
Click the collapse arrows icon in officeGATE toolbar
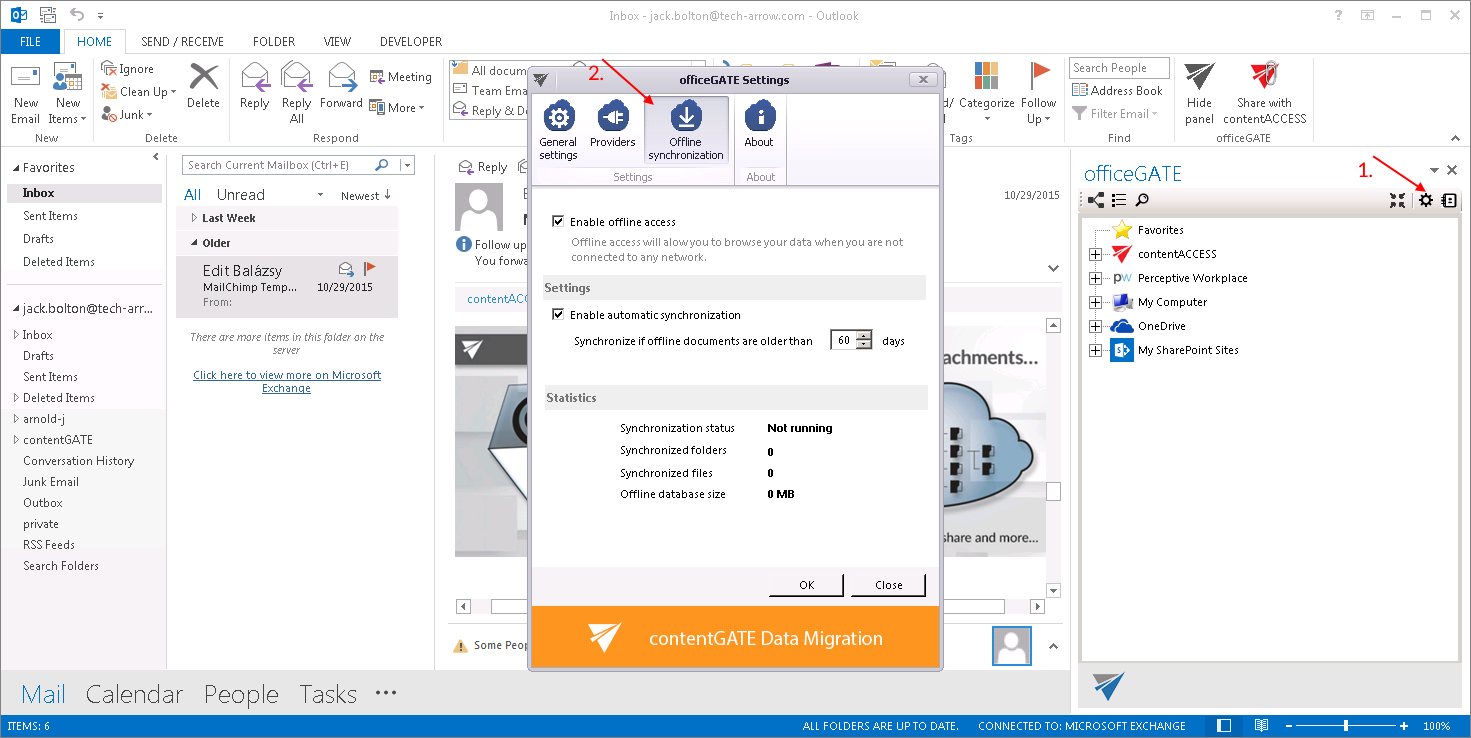pyautogui.click(x=1397, y=200)
